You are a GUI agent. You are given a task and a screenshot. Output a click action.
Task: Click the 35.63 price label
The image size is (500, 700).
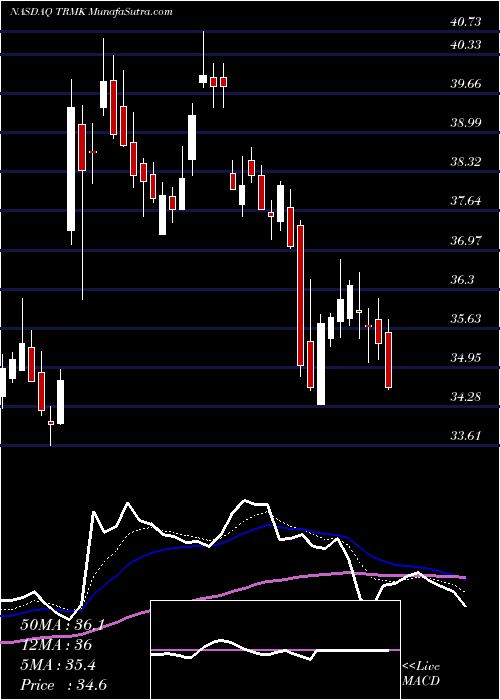tap(466, 318)
